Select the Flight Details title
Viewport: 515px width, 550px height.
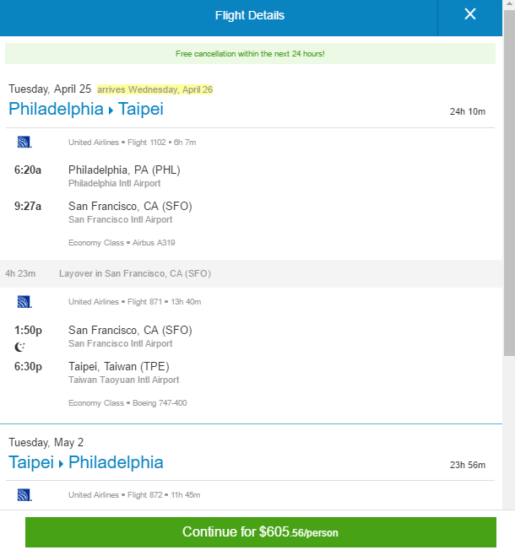250,15
